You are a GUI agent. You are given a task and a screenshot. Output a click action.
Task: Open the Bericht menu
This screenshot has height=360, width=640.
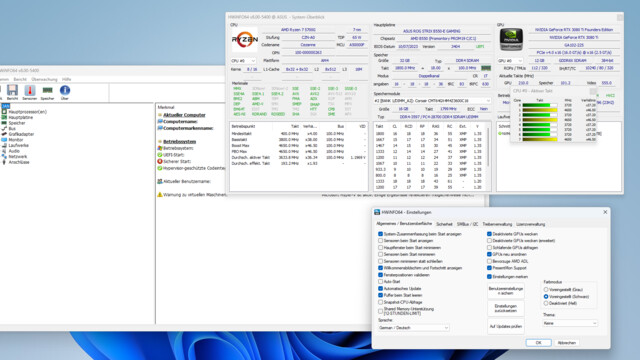[20, 79]
